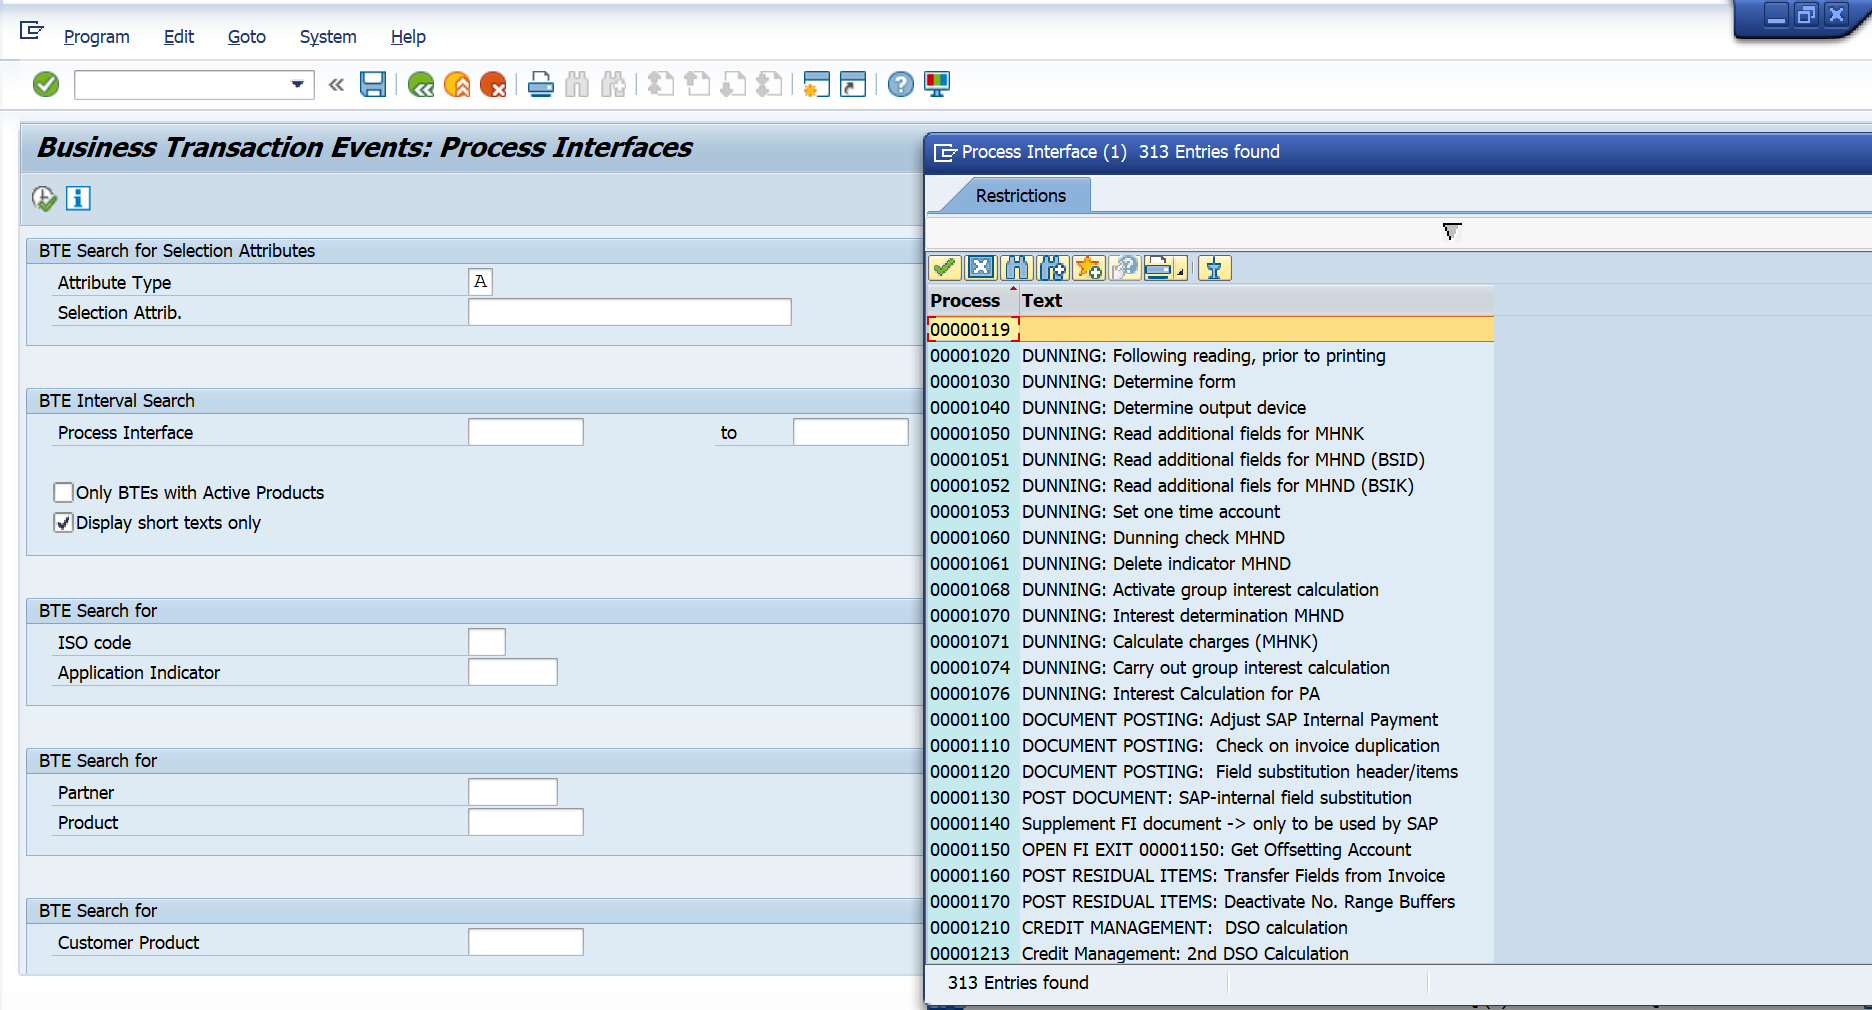Collapse the toolbar with the double-chevron icon

tap(335, 84)
